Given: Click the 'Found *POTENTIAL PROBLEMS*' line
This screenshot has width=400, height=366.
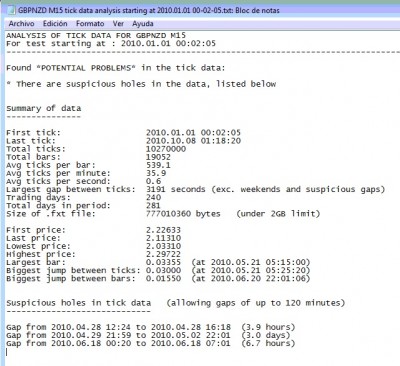Looking at the screenshot, I should coord(115,68).
